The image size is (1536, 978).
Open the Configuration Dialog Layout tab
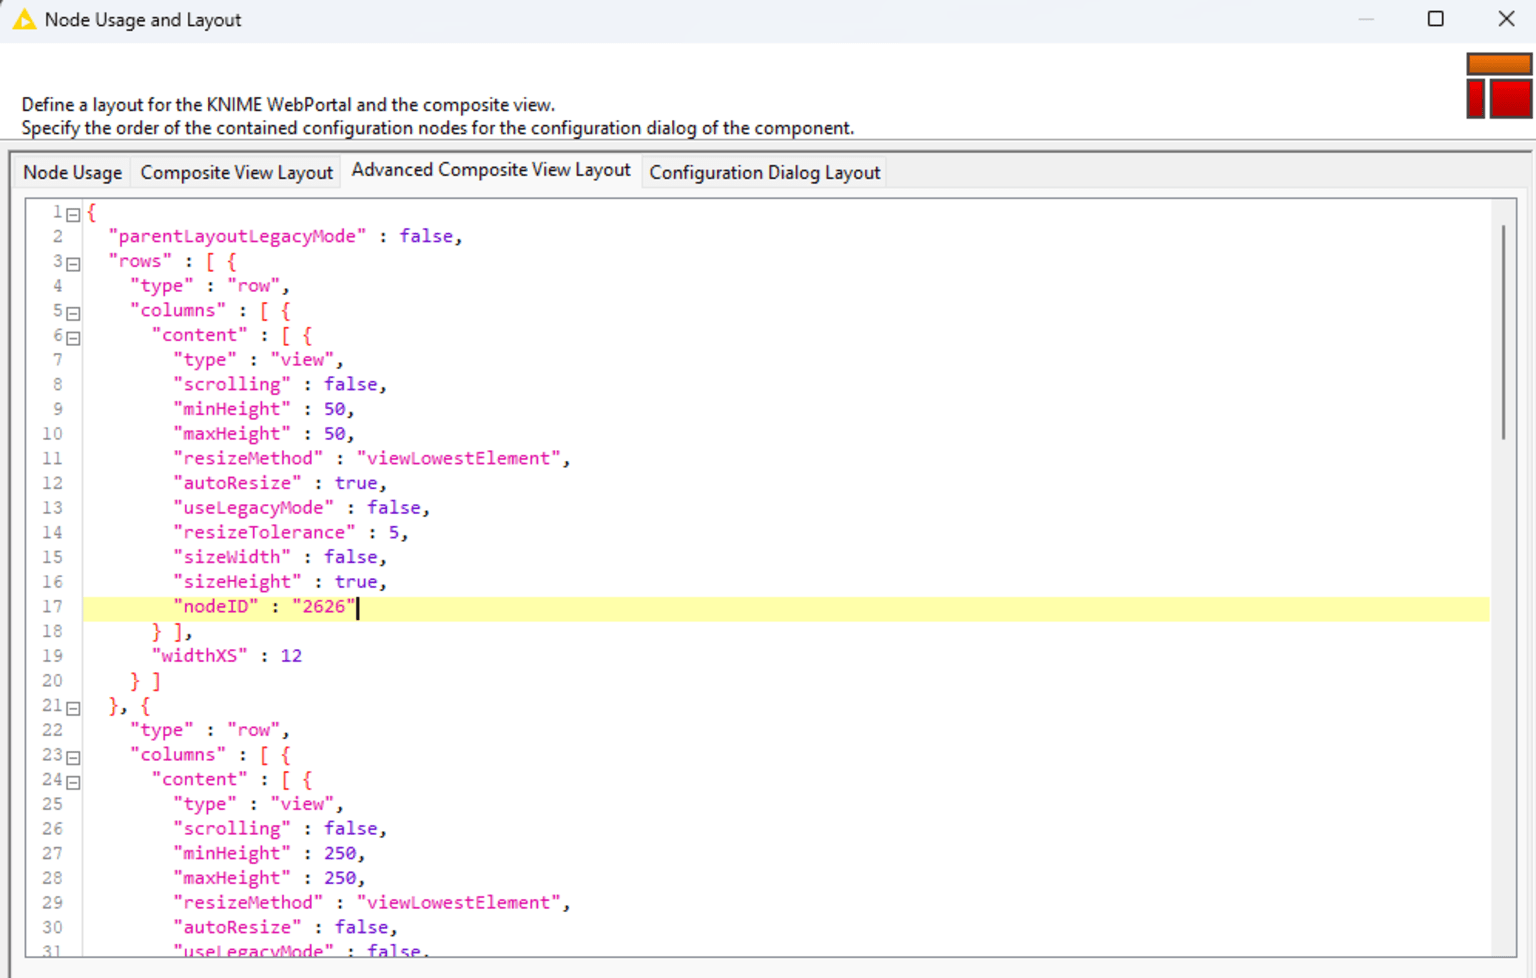coord(765,172)
